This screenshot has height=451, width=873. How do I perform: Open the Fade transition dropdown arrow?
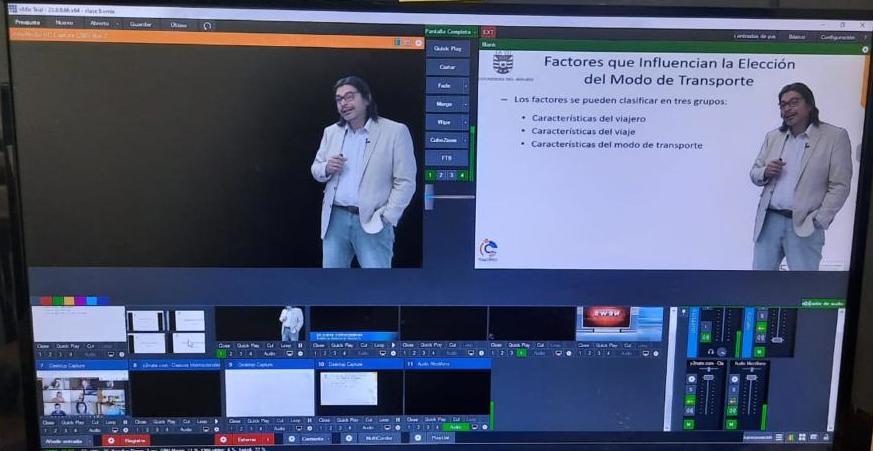(465, 86)
